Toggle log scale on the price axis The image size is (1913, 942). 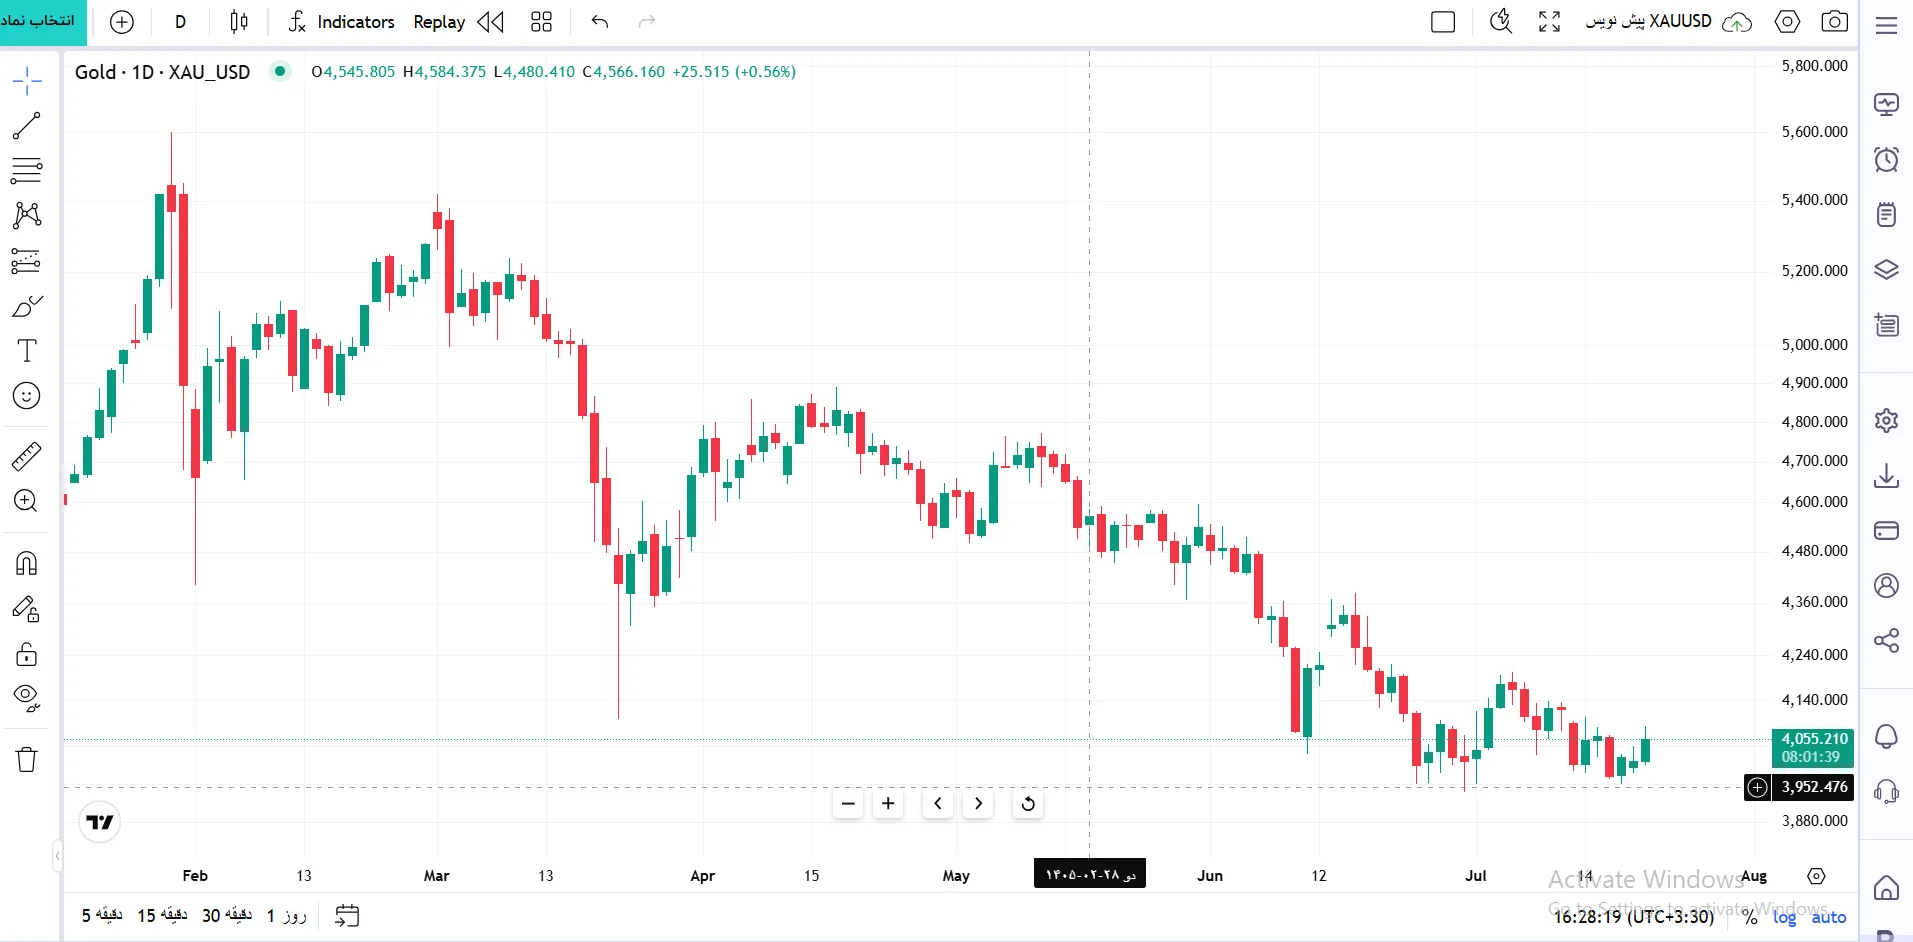pos(1784,916)
